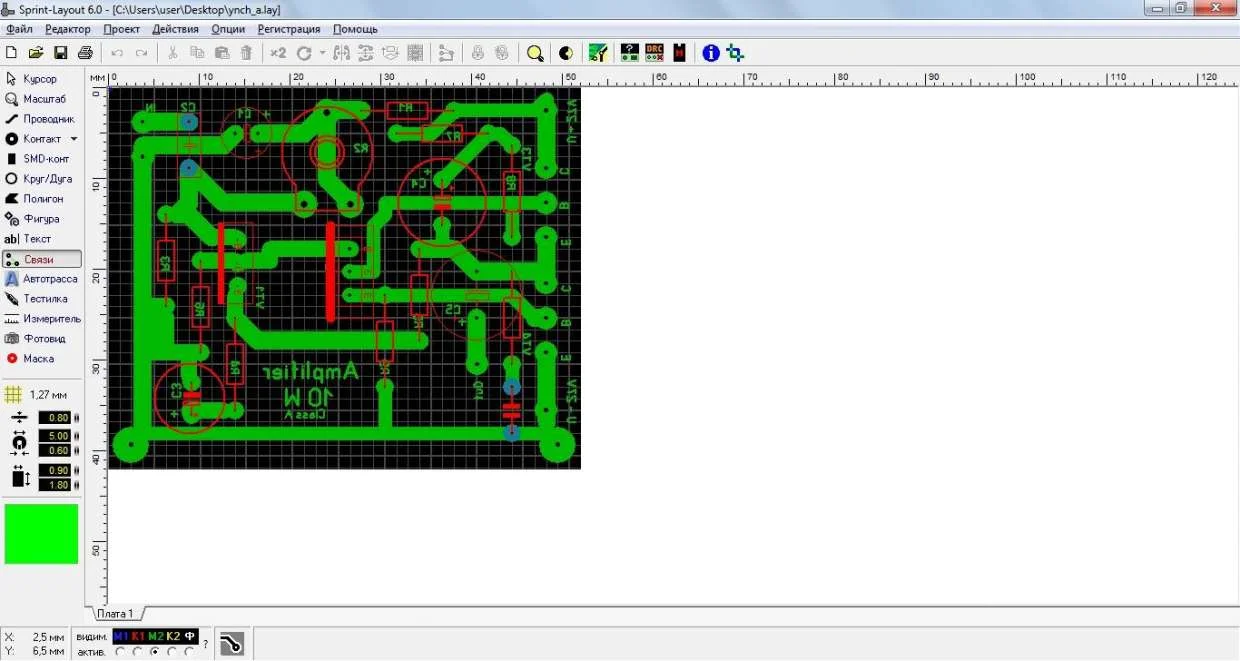Open the Проект menu
1240x661 pixels.
[121, 29]
